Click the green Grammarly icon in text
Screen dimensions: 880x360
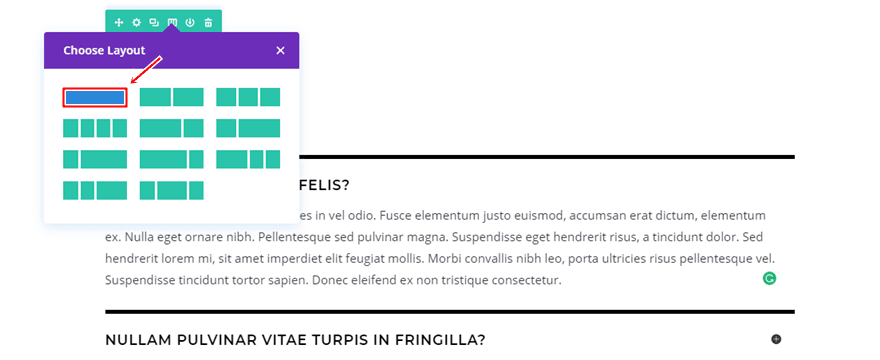(769, 278)
